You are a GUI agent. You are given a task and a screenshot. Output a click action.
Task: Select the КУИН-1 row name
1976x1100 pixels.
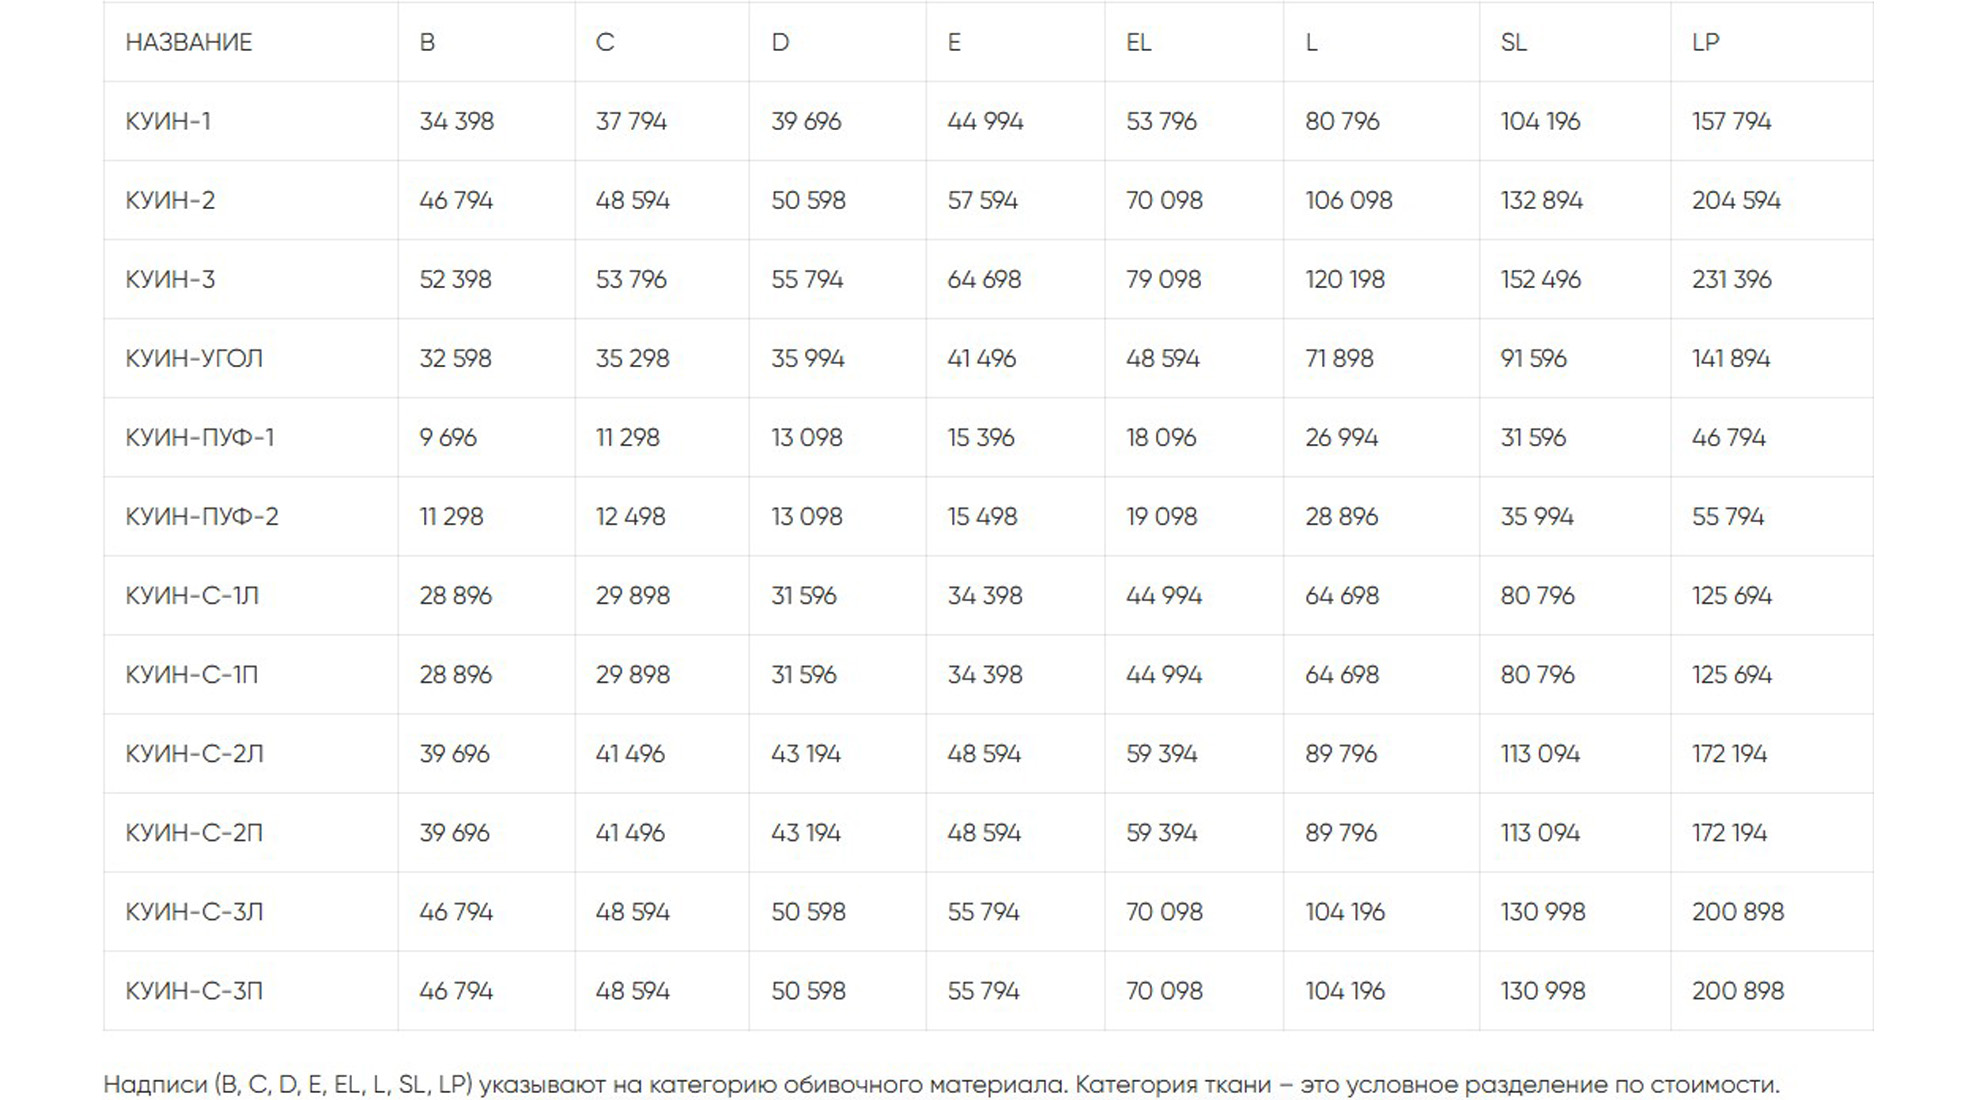tap(168, 122)
